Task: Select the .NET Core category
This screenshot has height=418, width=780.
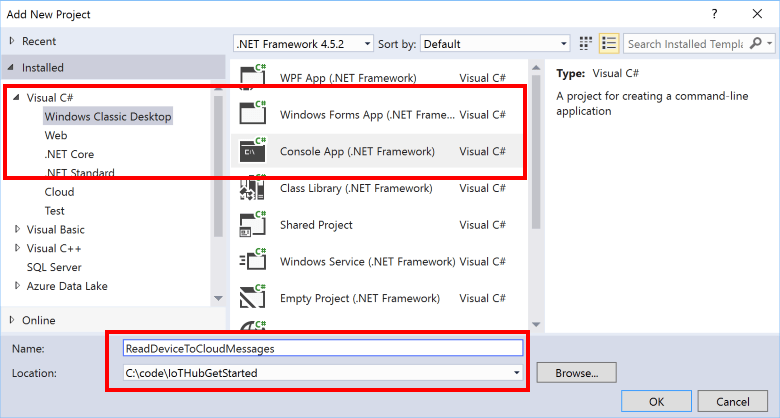Action: pos(69,154)
